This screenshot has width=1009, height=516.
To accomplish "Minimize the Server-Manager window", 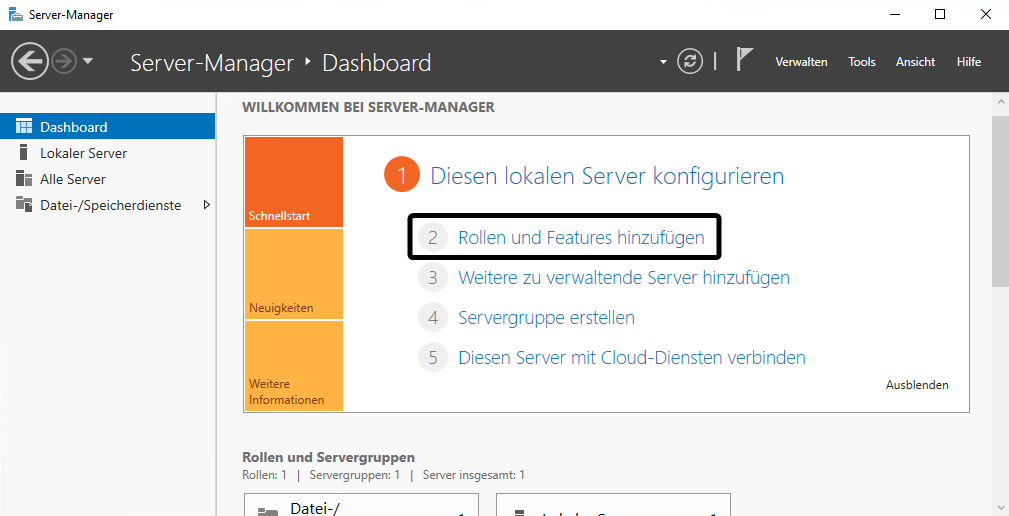I will coord(894,14).
